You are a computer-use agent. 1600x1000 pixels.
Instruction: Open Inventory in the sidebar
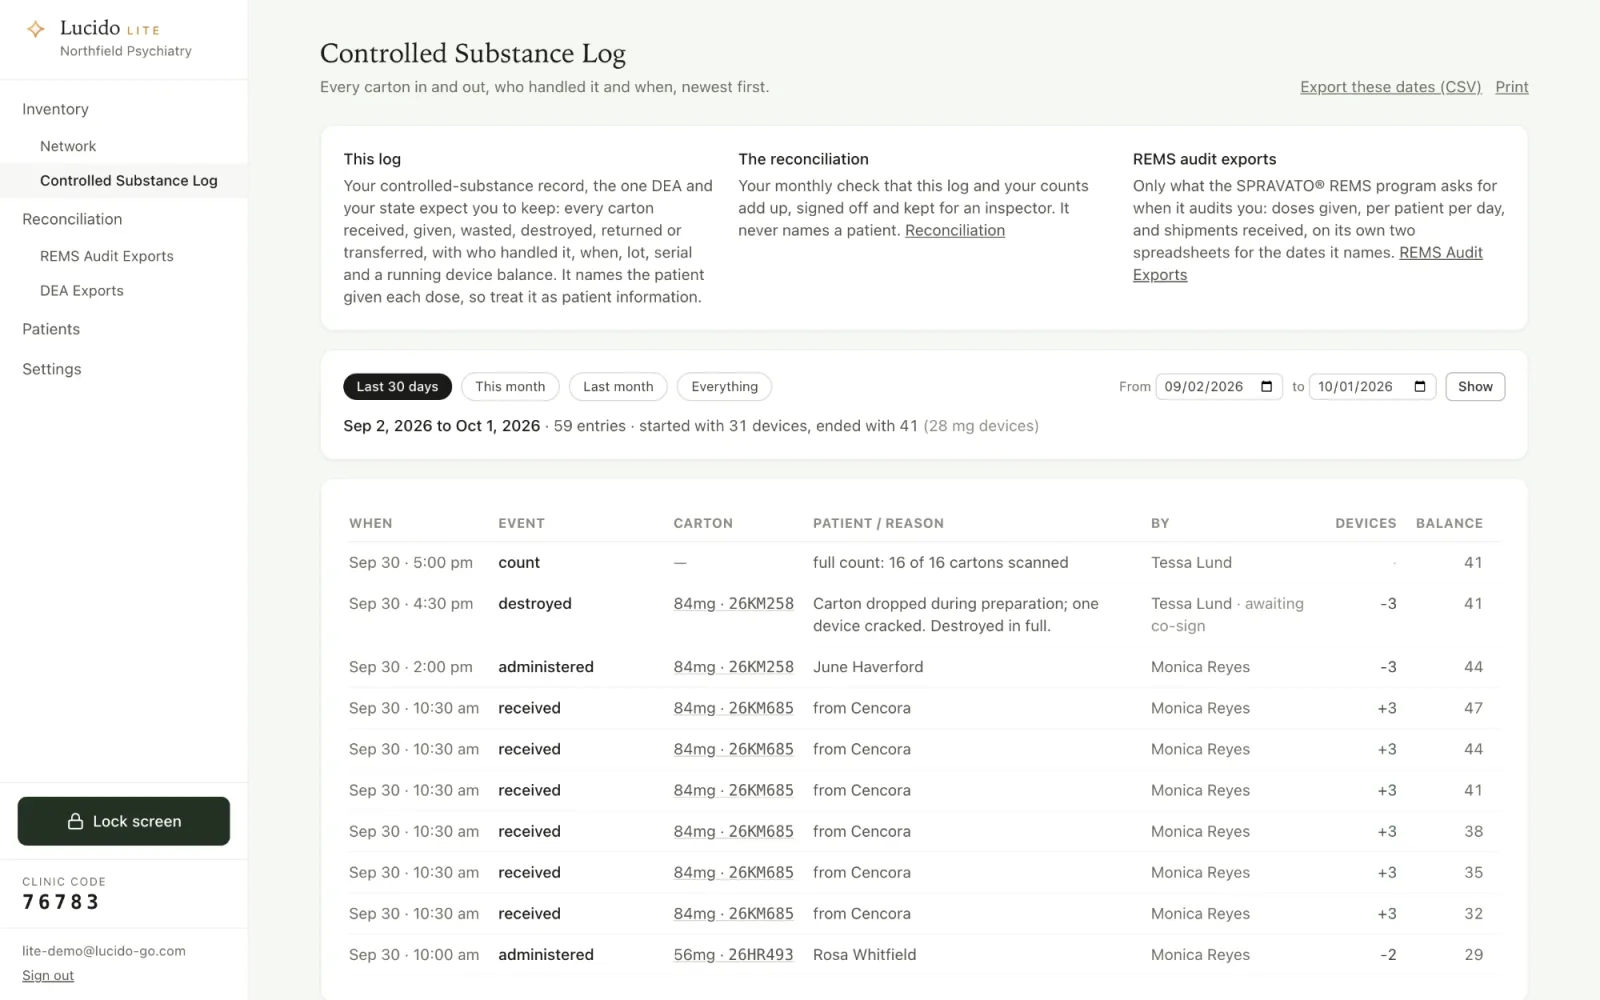[x=55, y=109]
